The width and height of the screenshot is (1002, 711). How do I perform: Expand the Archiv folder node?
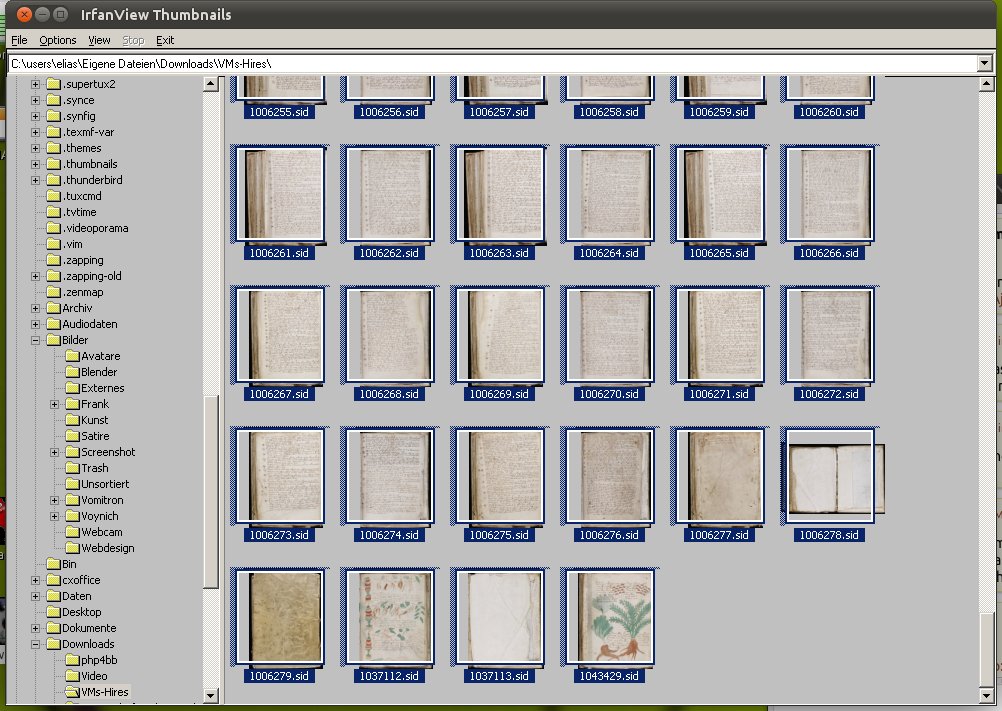(x=36, y=308)
